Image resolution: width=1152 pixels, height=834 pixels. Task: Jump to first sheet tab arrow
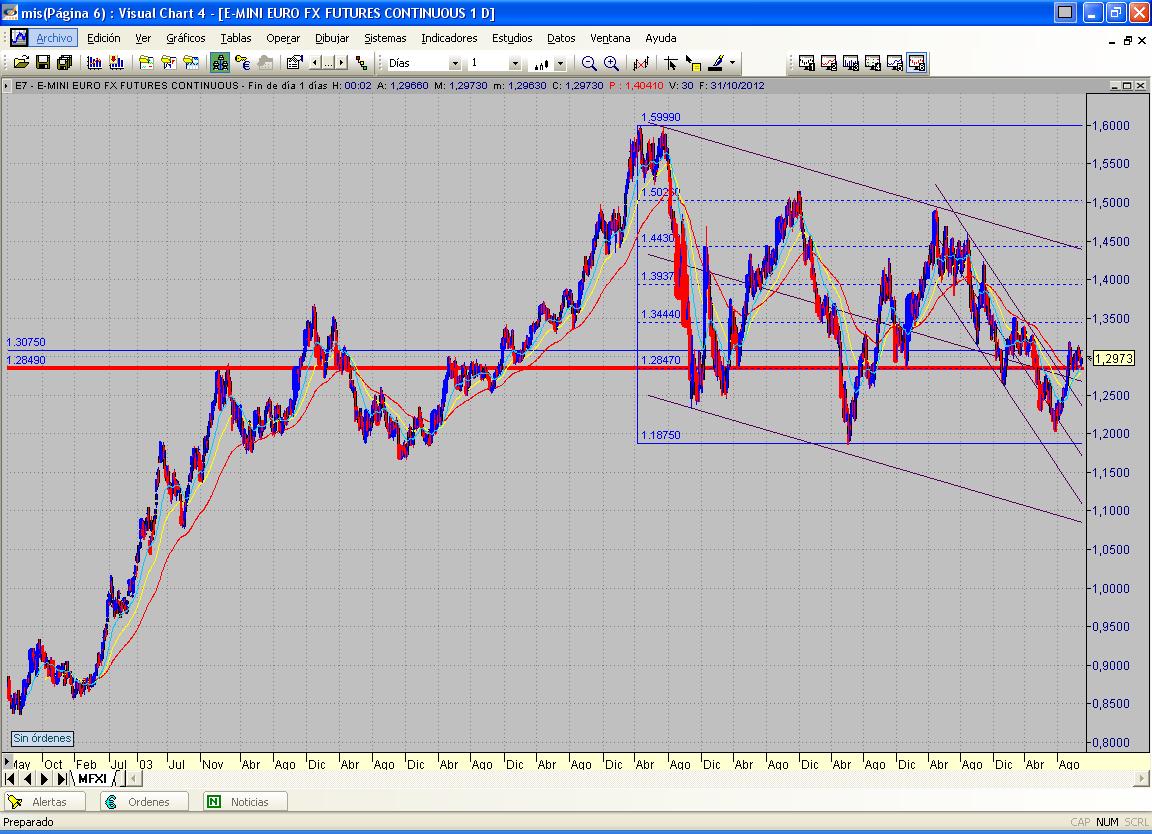point(10,778)
